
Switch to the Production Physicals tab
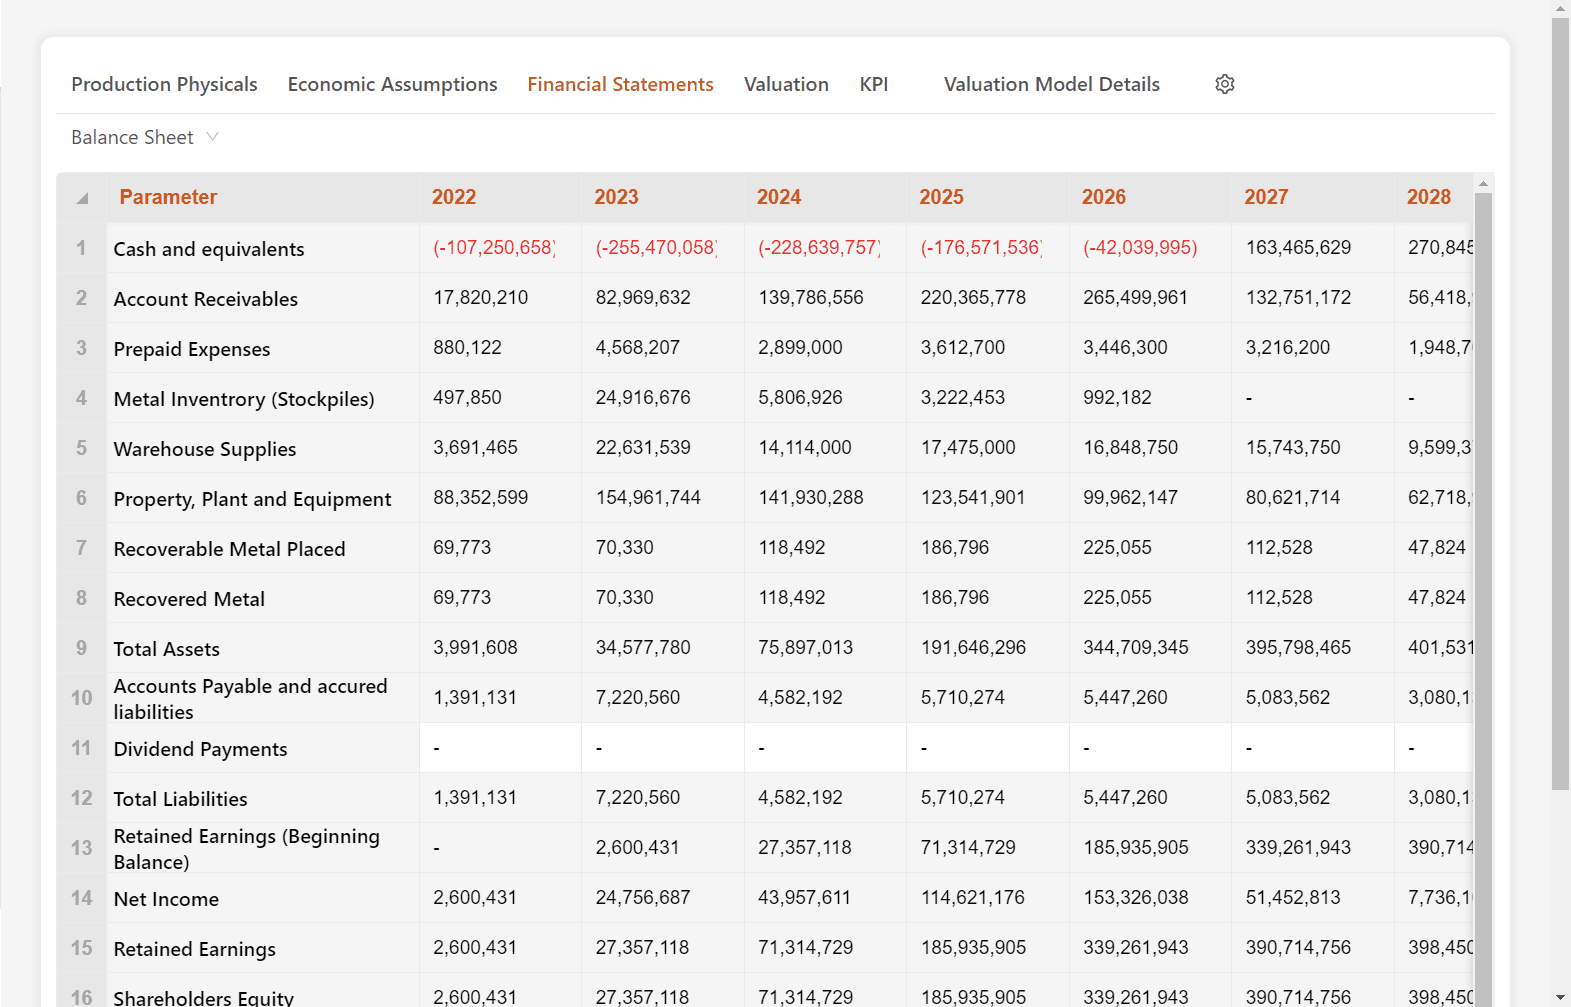[164, 84]
